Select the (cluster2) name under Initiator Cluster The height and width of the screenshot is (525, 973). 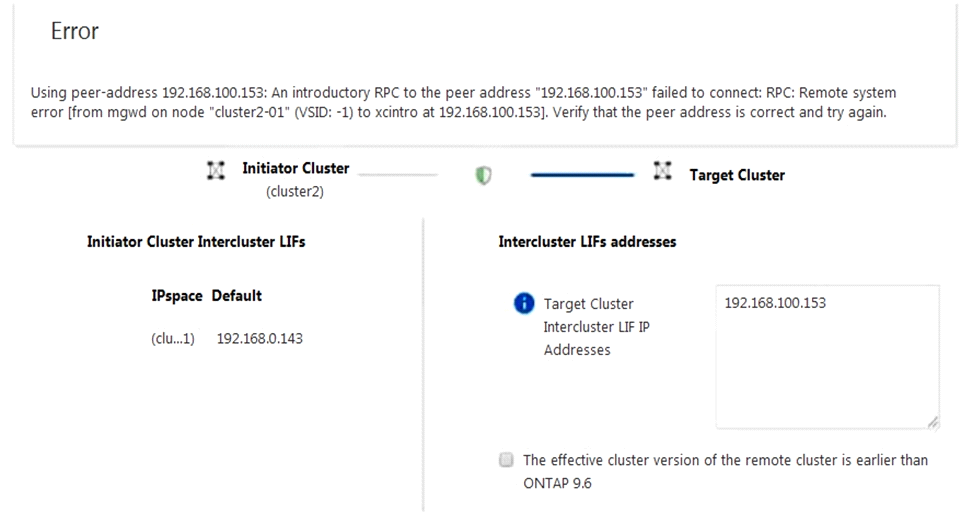pyautogui.click(x=295, y=192)
